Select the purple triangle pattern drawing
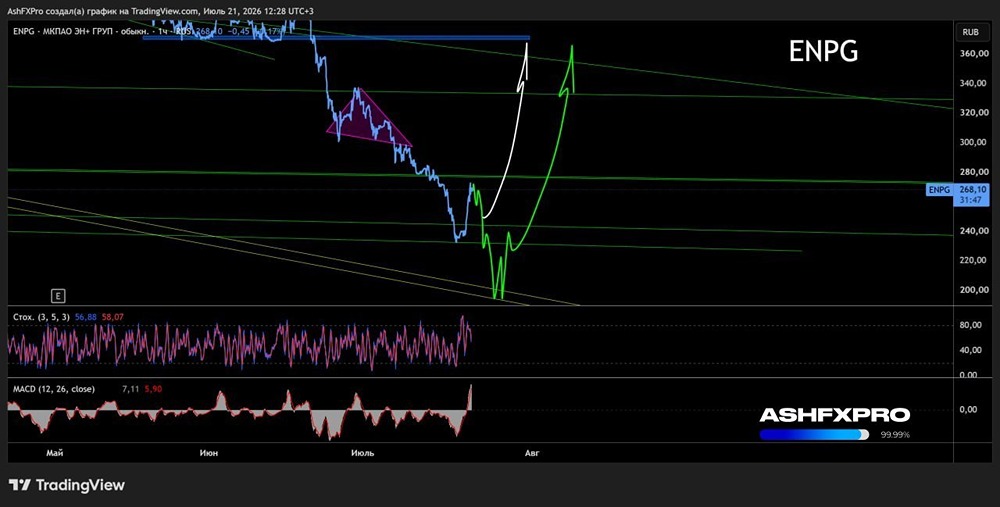 (x=366, y=120)
